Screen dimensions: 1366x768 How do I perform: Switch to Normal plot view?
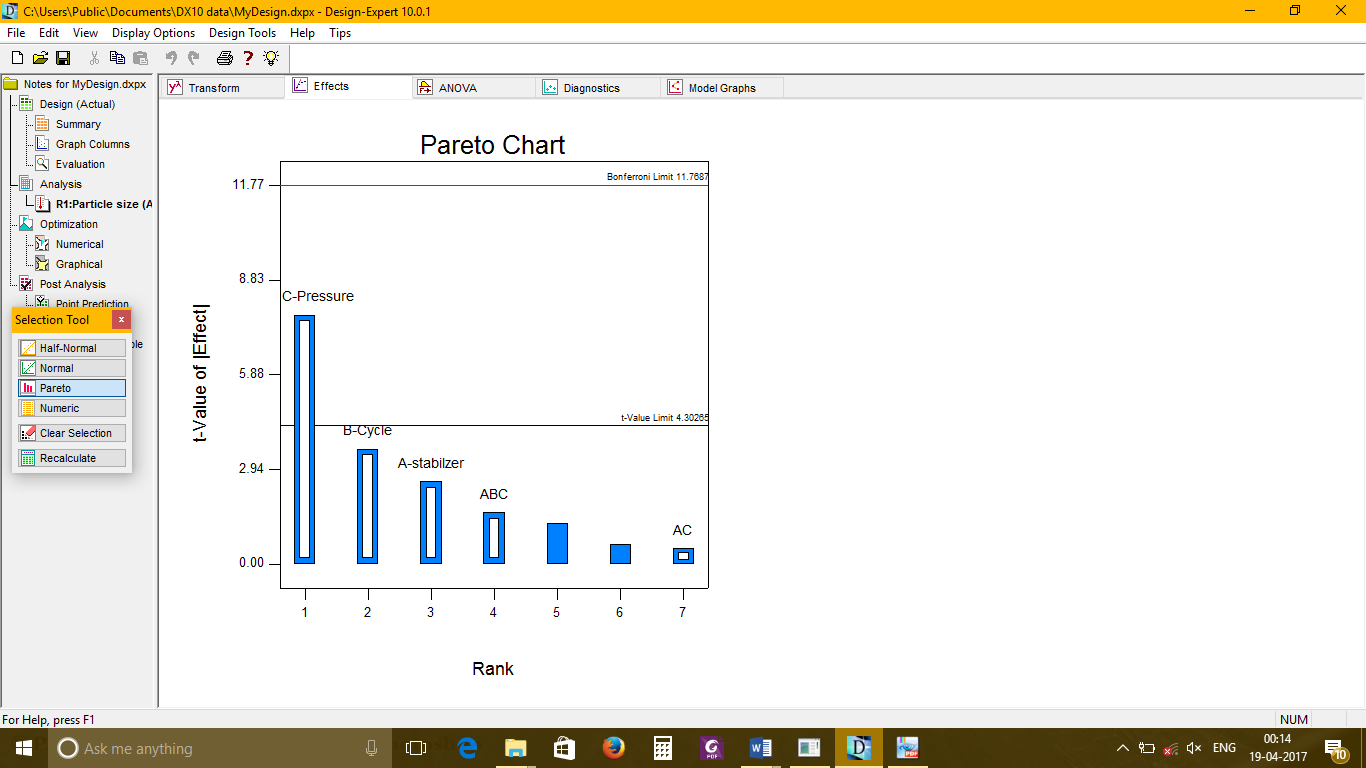coord(72,368)
